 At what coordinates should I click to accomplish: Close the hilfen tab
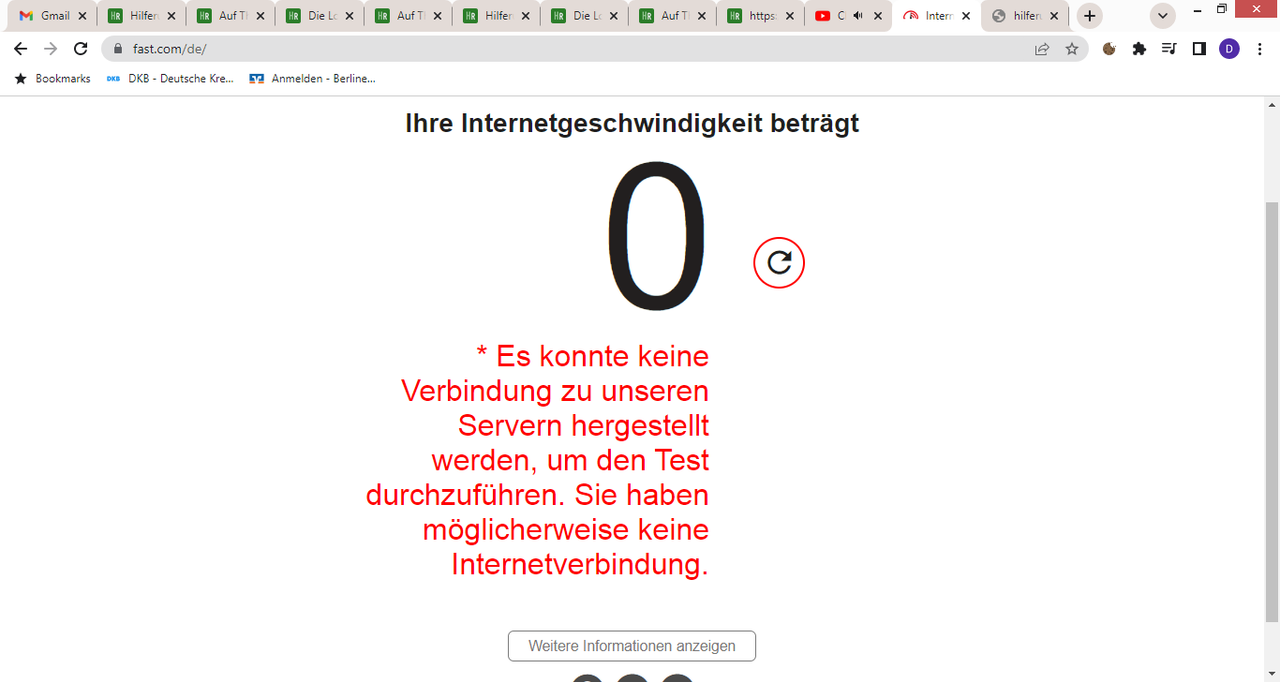tap(1054, 16)
